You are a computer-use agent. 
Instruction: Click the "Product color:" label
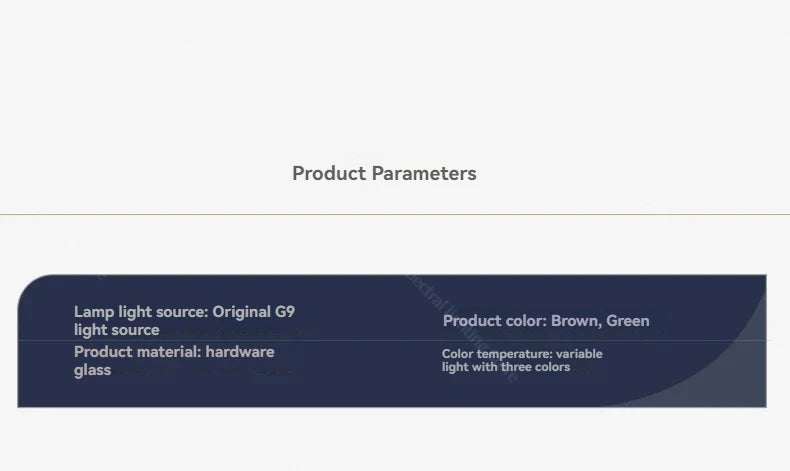[494, 321]
